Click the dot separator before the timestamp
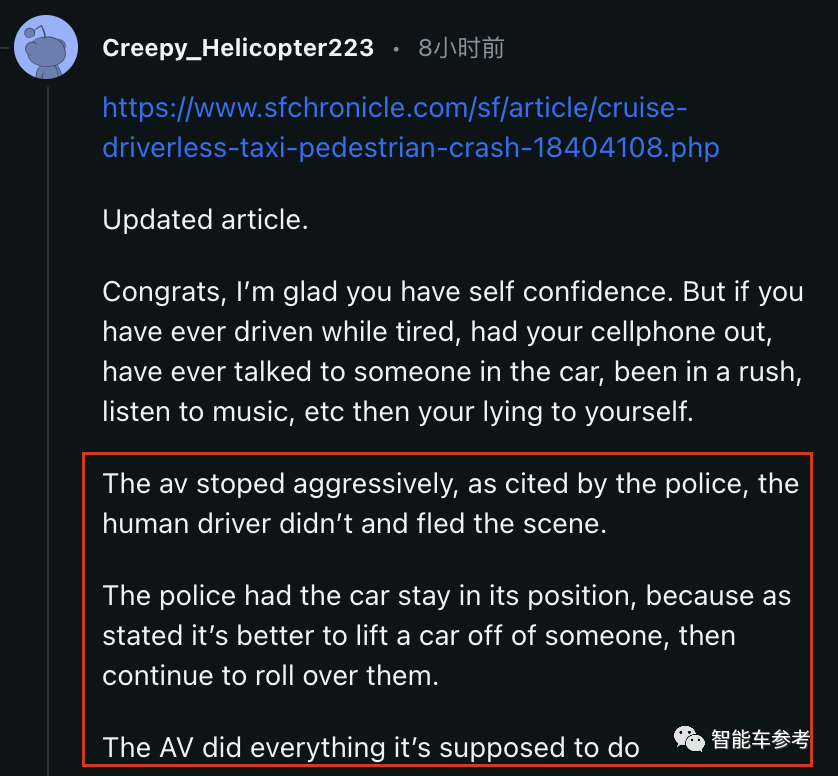The width and height of the screenshot is (838, 776). (396, 48)
